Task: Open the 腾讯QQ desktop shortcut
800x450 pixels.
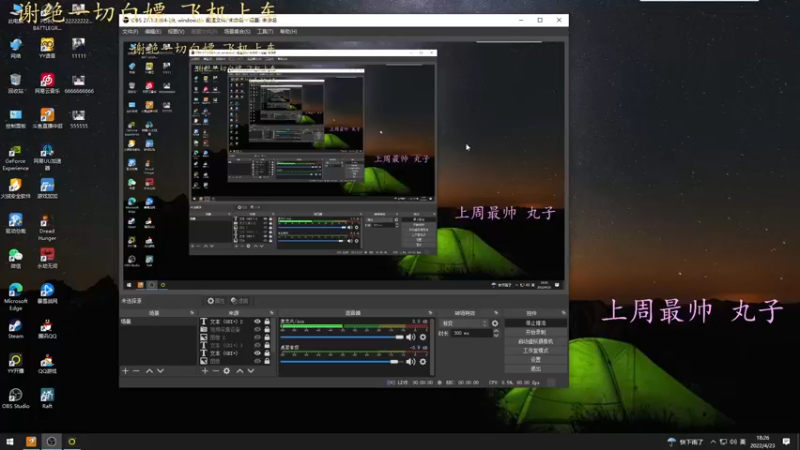Action: click(x=47, y=329)
